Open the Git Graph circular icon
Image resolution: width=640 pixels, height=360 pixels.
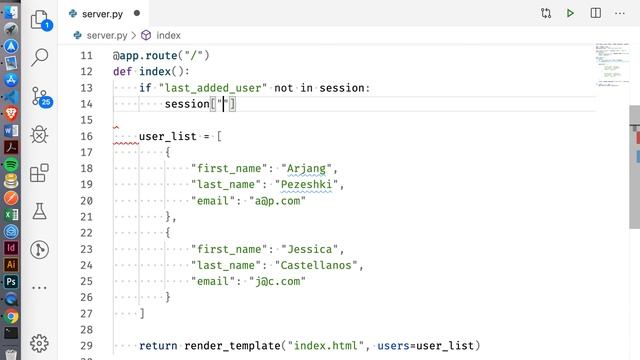coord(39,249)
